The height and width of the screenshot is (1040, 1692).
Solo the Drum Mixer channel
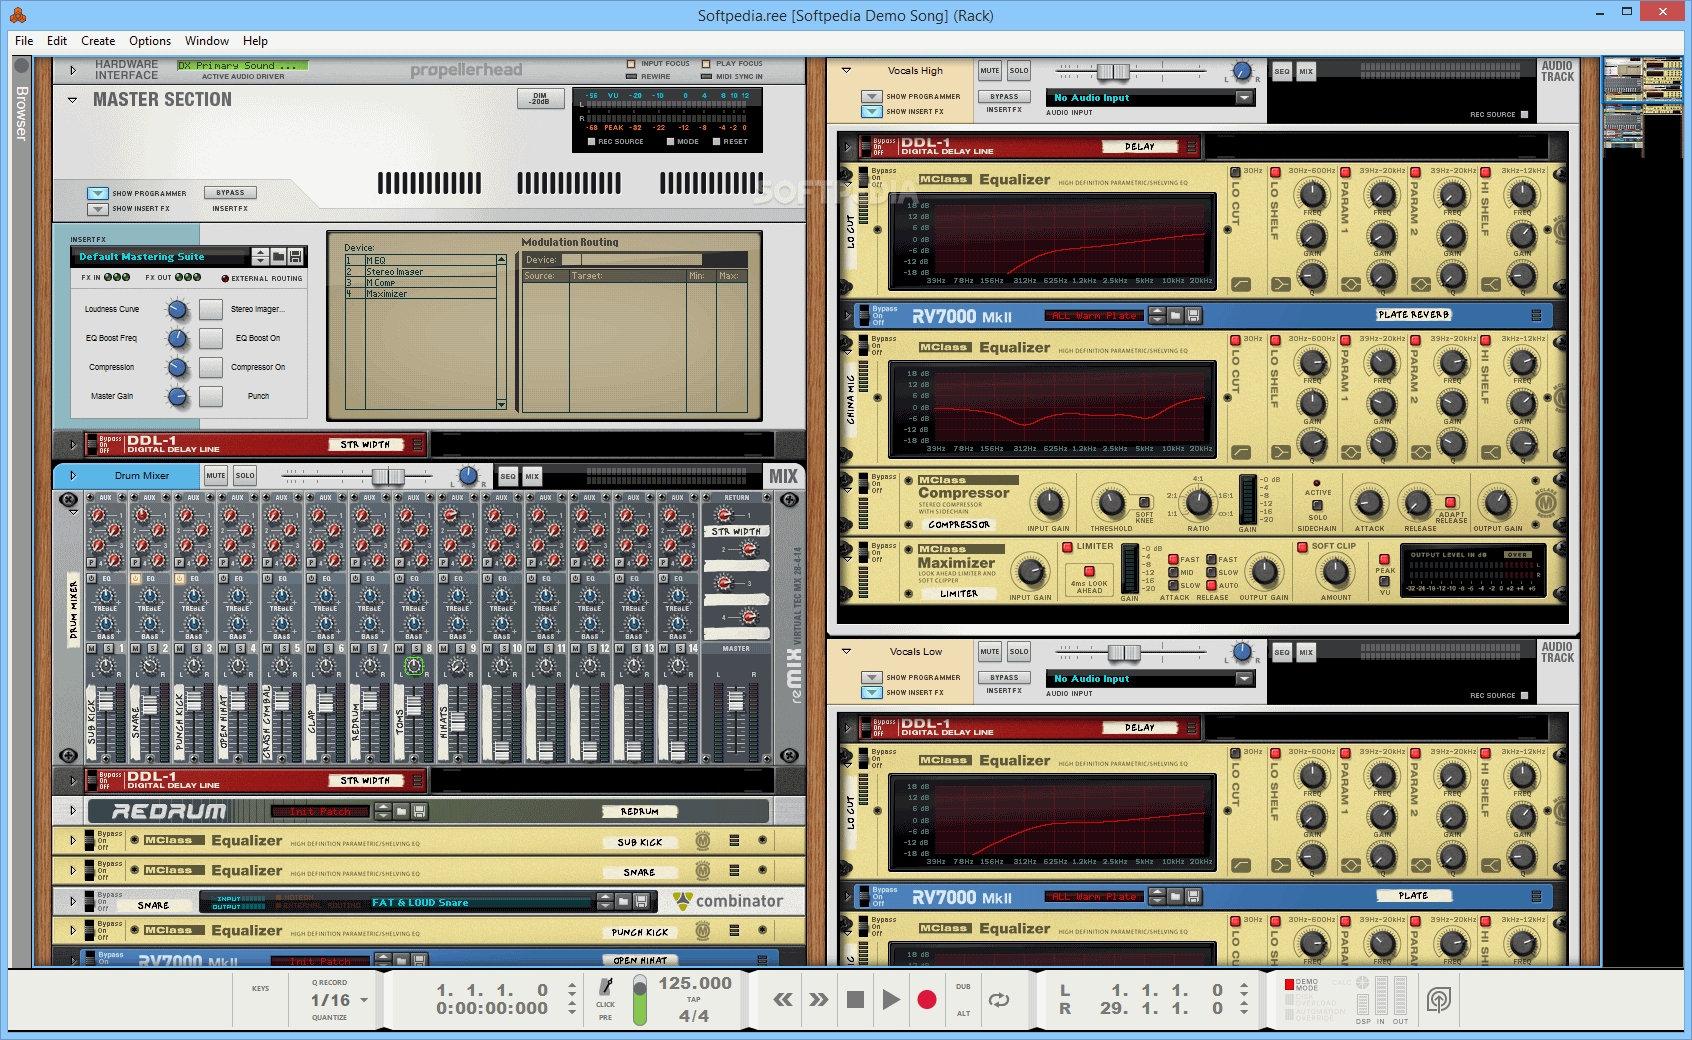(245, 476)
